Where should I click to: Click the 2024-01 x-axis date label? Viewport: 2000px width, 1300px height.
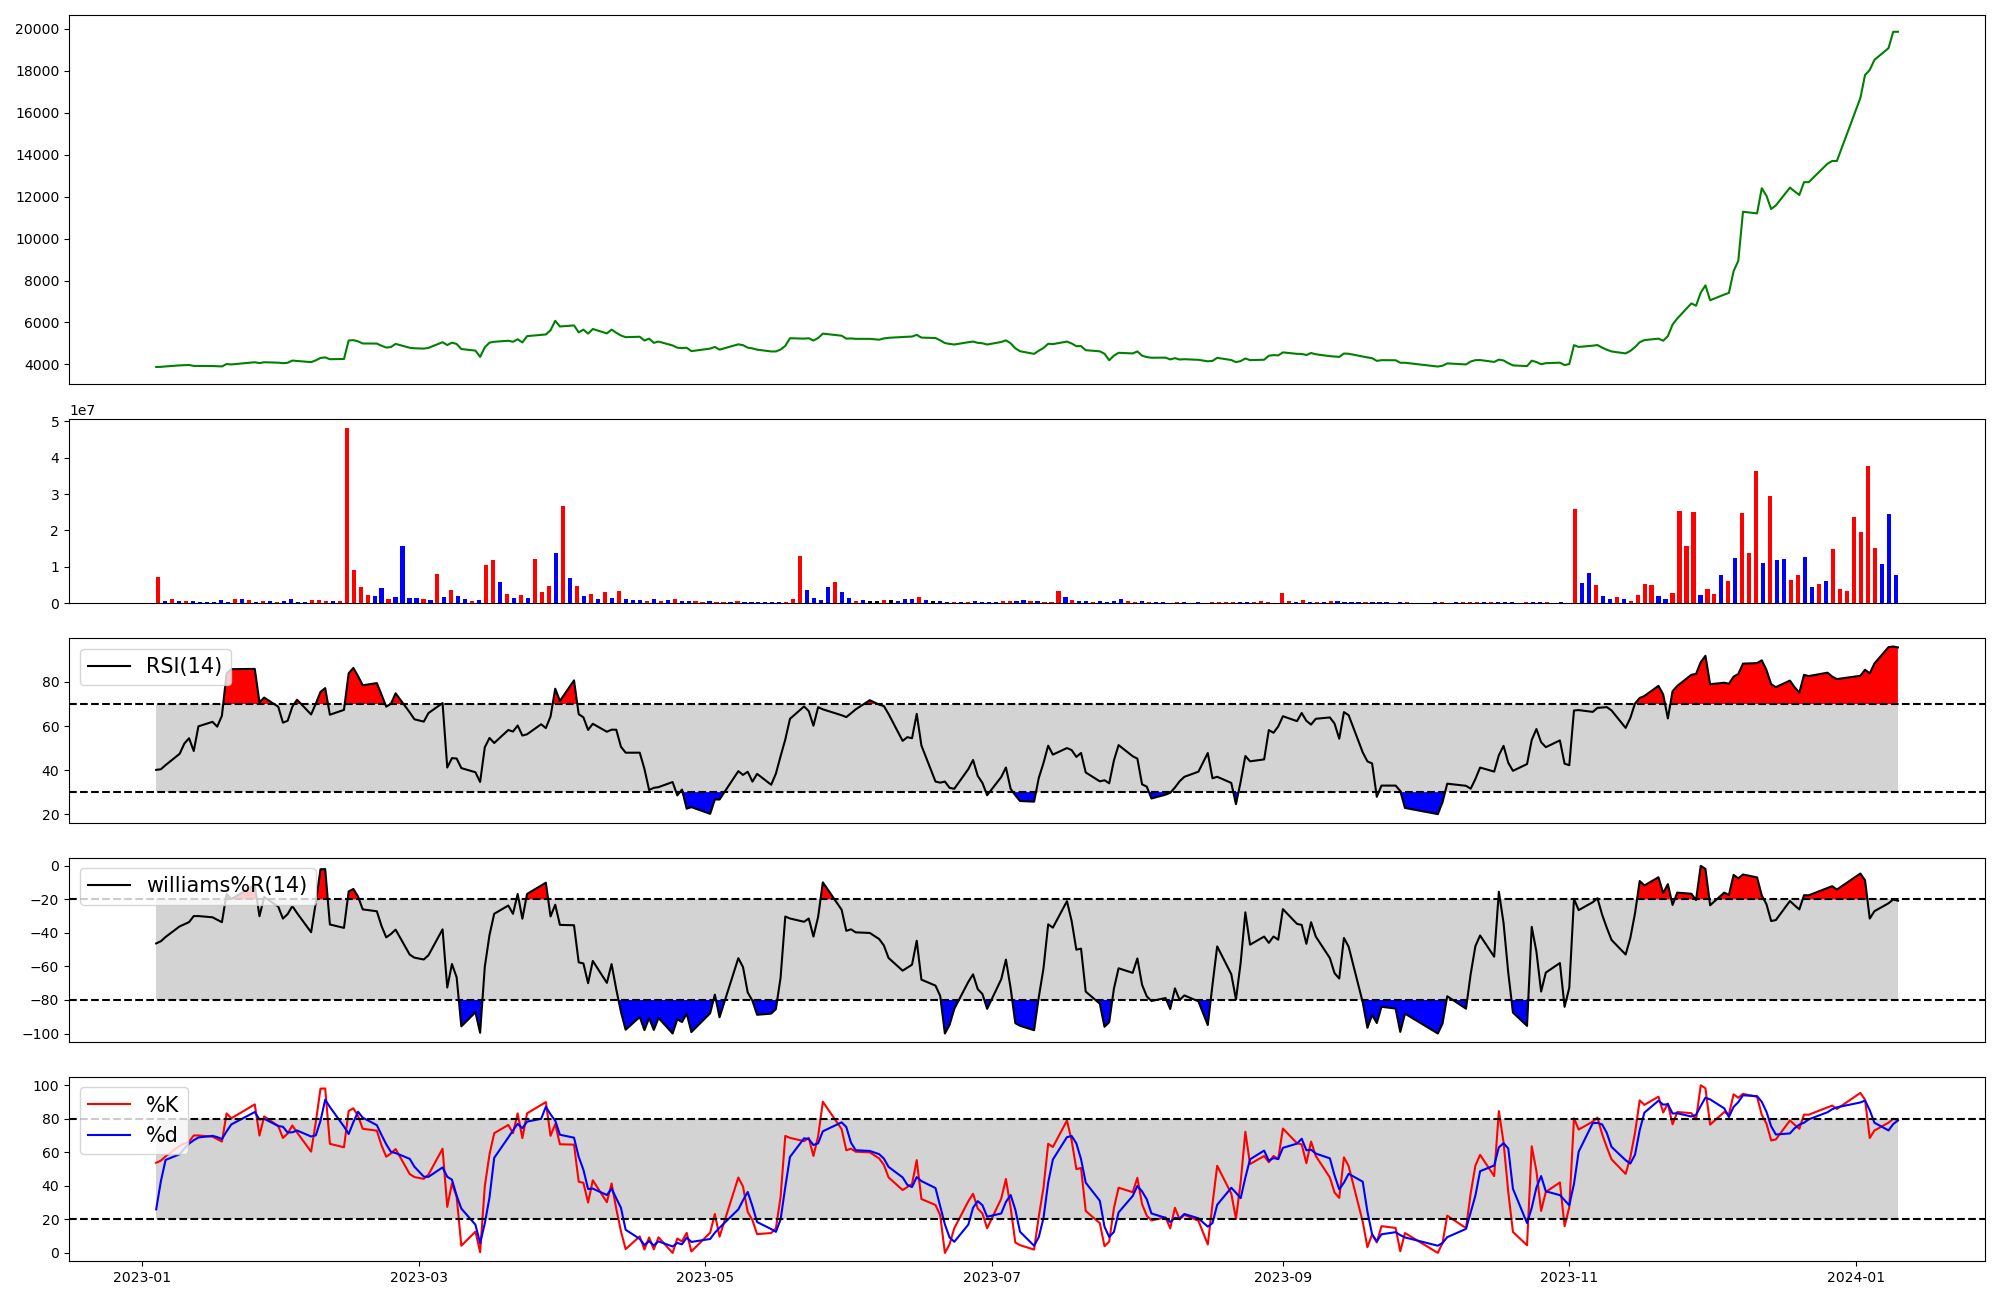coord(1856,1277)
